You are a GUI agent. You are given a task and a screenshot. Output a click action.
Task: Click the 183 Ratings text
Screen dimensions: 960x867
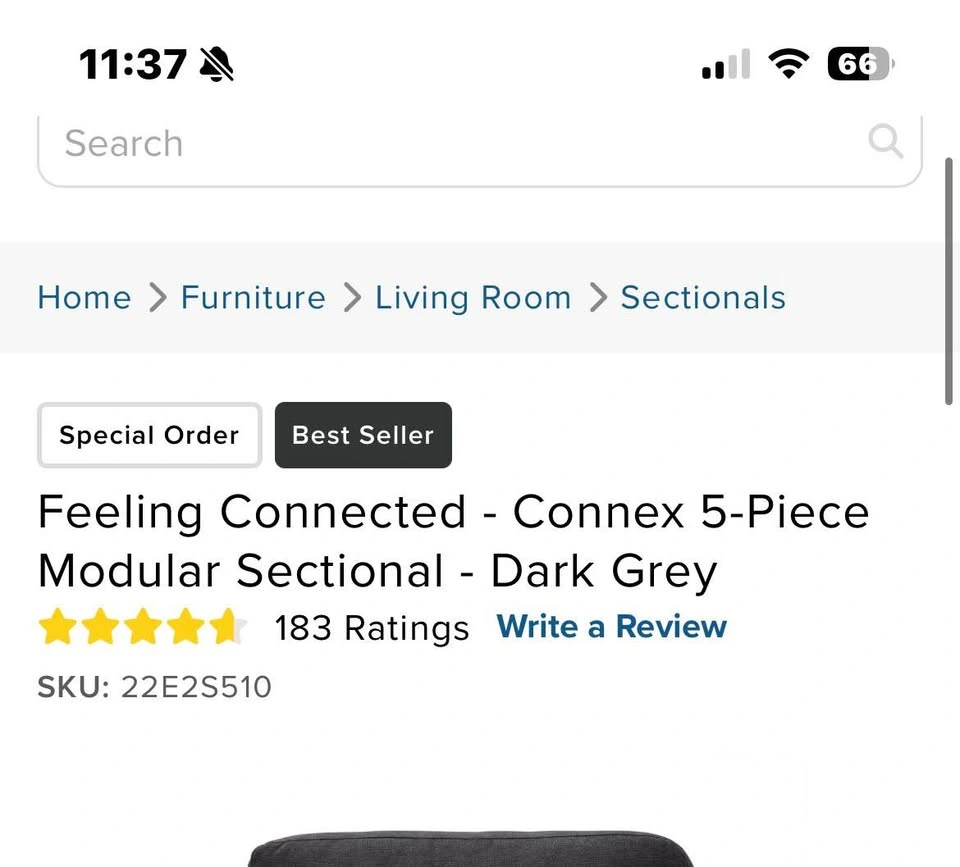[x=372, y=629]
